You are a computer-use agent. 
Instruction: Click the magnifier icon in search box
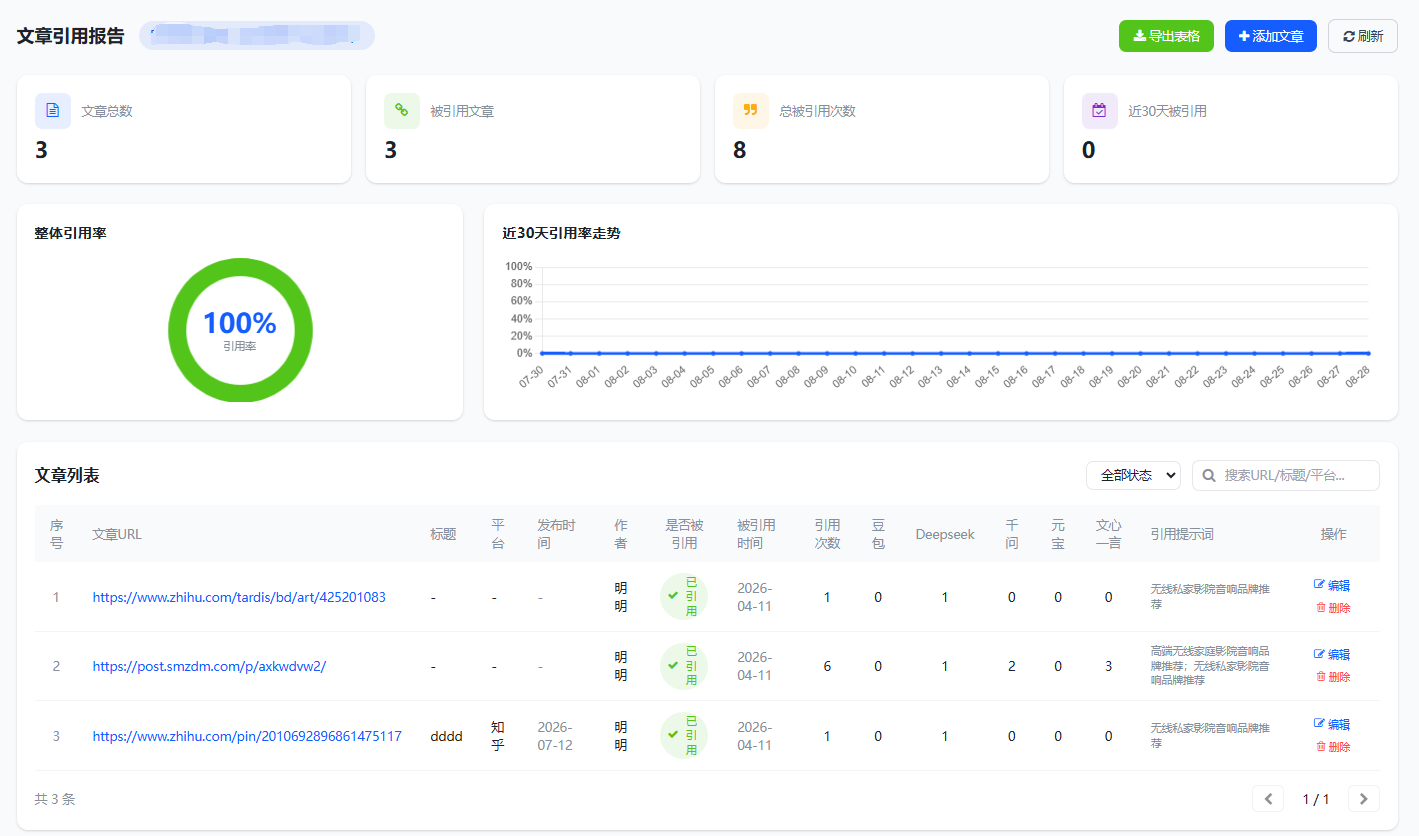click(1209, 476)
